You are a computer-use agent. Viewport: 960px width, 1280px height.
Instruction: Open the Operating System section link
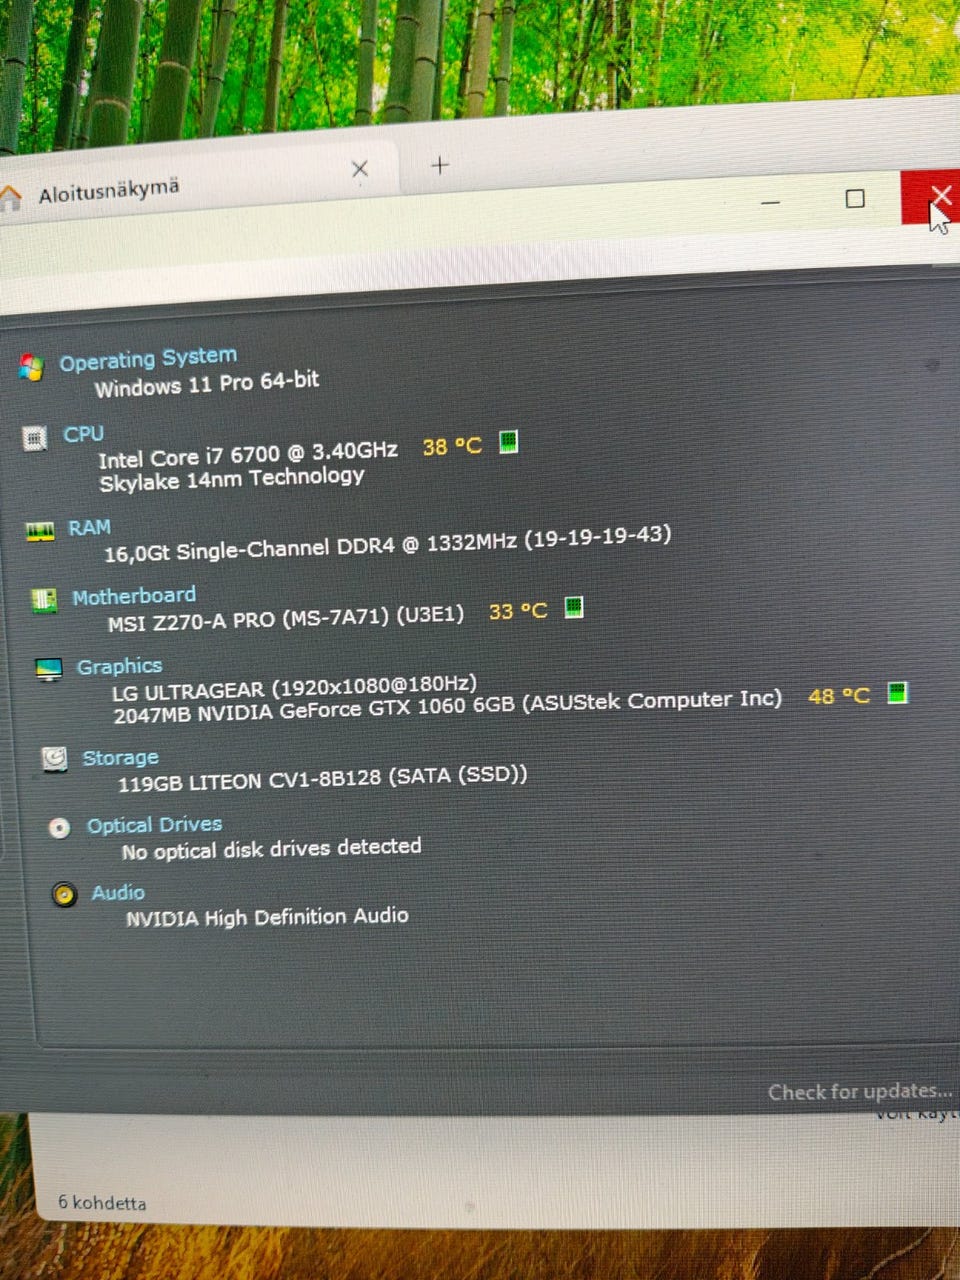coord(148,358)
